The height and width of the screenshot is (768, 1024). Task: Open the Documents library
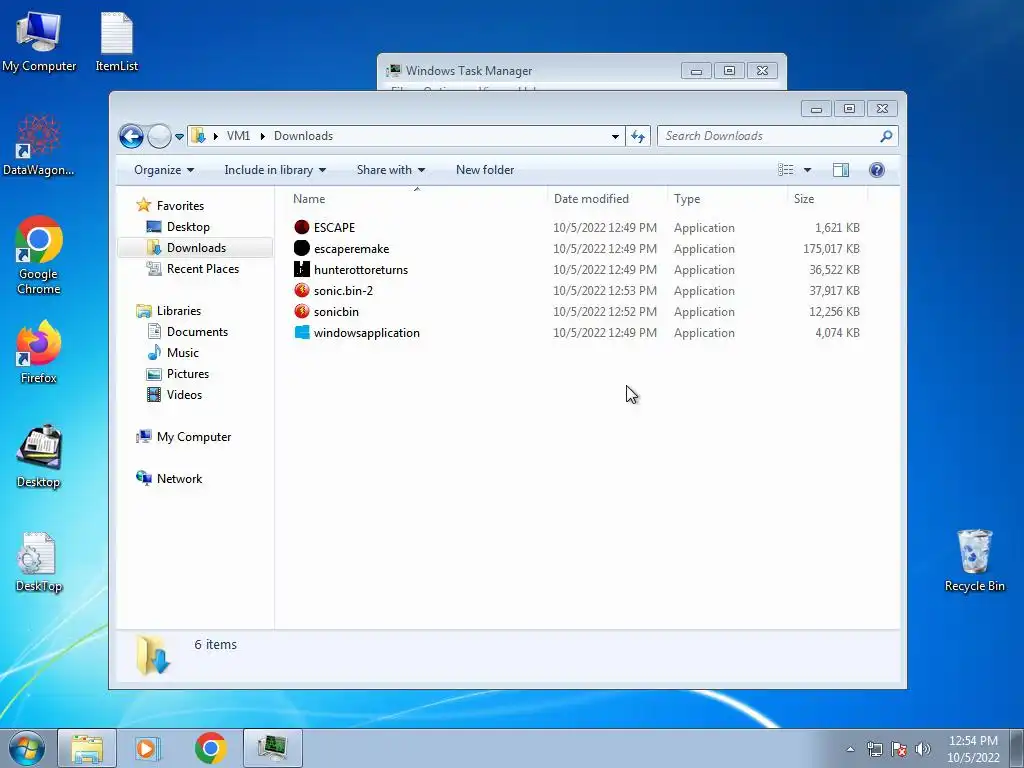tap(197, 332)
